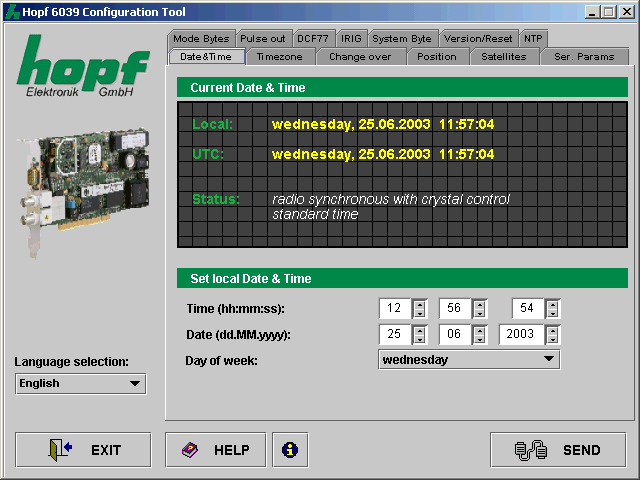Click the EXIT button
The image size is (640, 480).
(83, 450)
